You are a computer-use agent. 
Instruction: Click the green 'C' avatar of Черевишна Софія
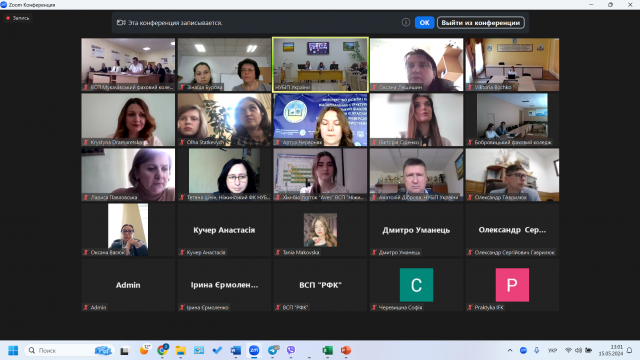(416, 285)
